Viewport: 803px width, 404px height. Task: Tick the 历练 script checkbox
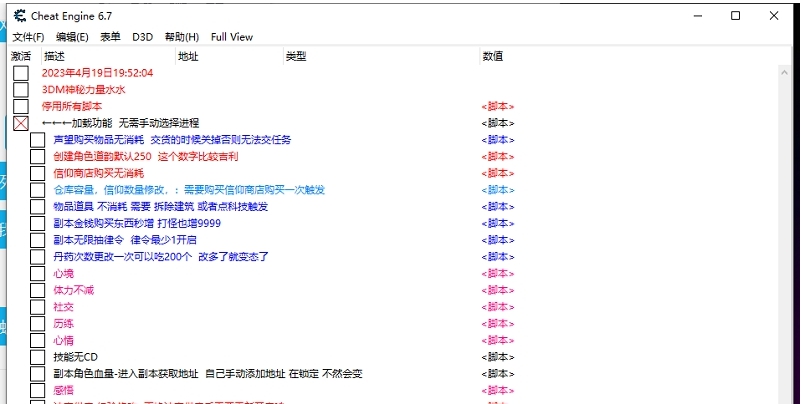37,324
